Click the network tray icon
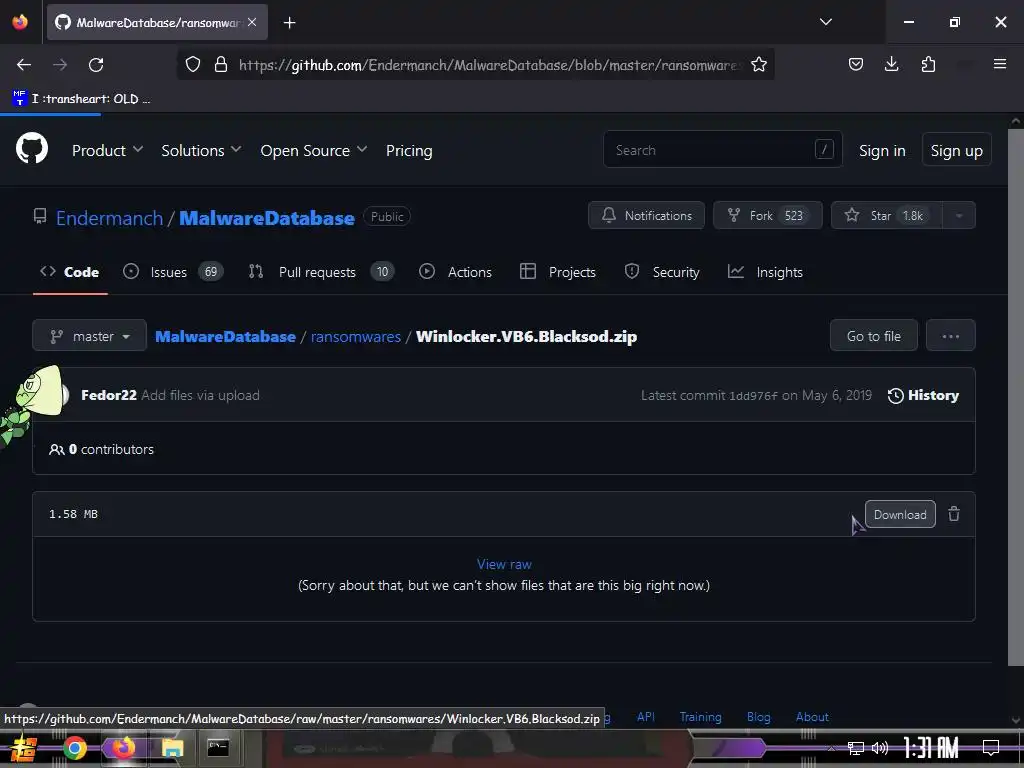The height and width of the screenshot is (768, 1024). (856, 748)
